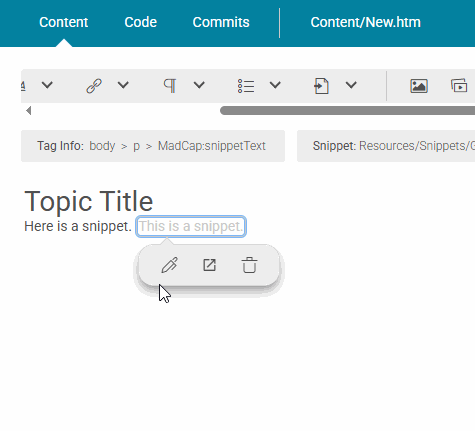Click the paragraph pilcrow icon
Screen dimensions: 475x431
pyautogui.click(x=170, y=86)
